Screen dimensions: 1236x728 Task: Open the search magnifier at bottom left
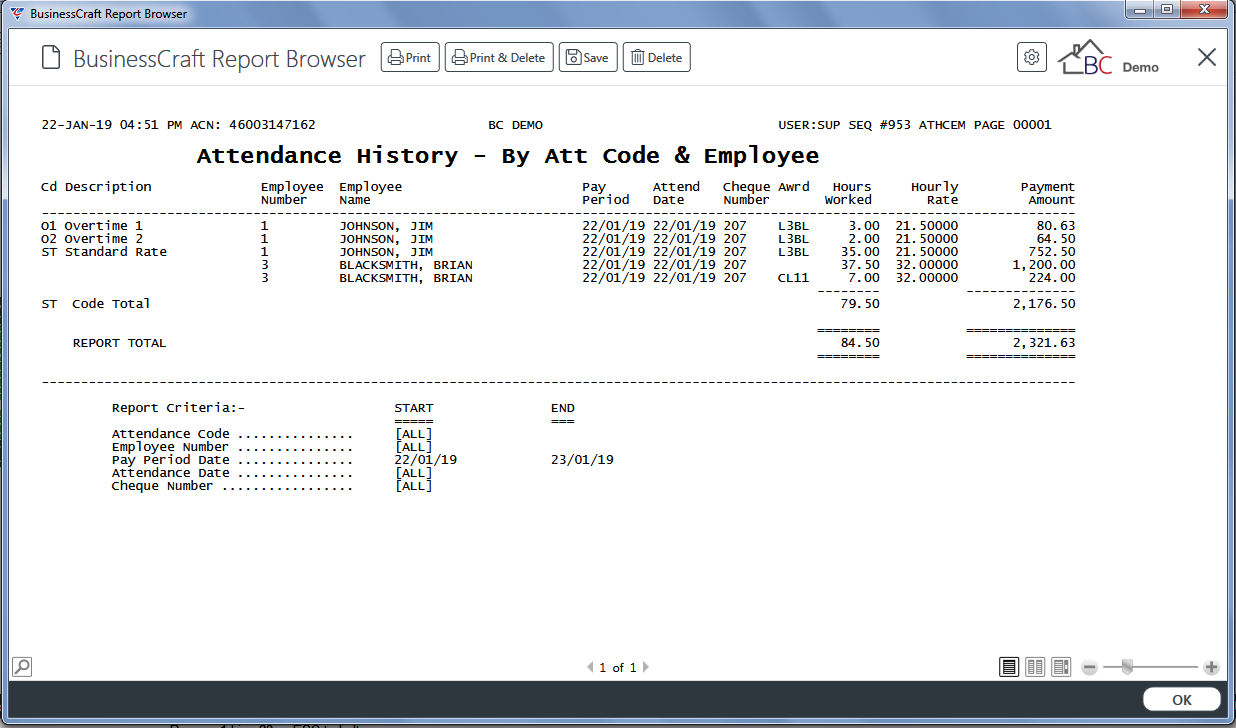21,666
